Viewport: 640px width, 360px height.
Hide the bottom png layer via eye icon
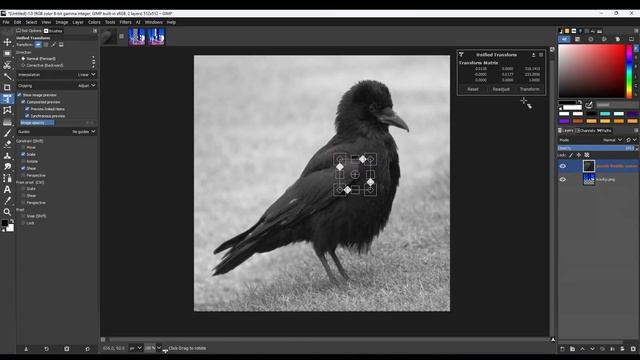(563, 179)
